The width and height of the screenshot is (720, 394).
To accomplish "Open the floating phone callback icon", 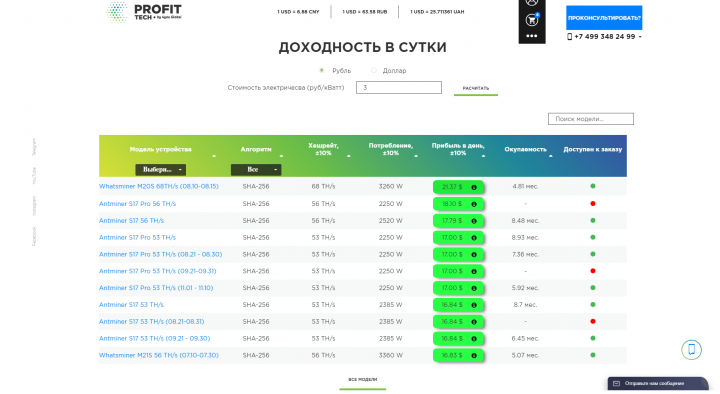I will point(691,350).
